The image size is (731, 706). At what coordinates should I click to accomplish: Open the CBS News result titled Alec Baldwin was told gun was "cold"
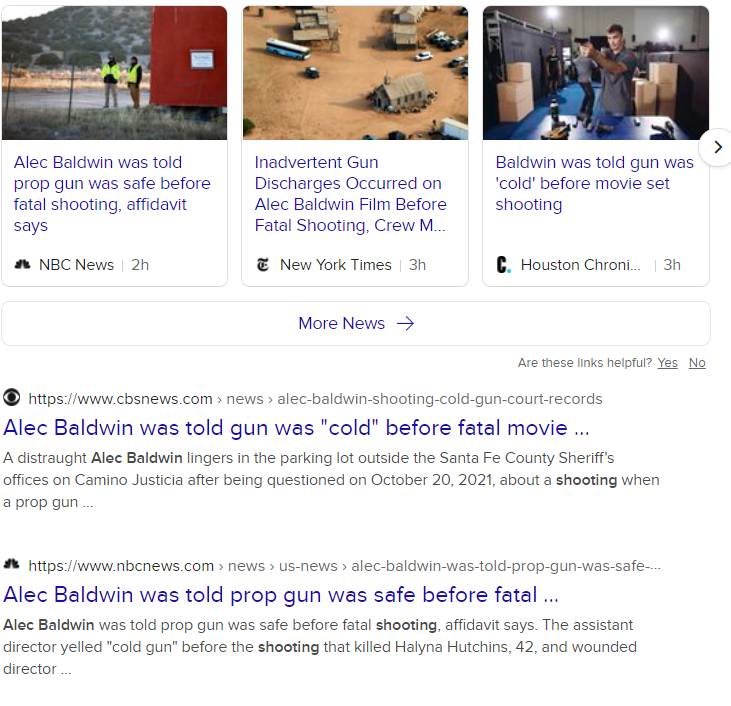click(x=297, y=428)
